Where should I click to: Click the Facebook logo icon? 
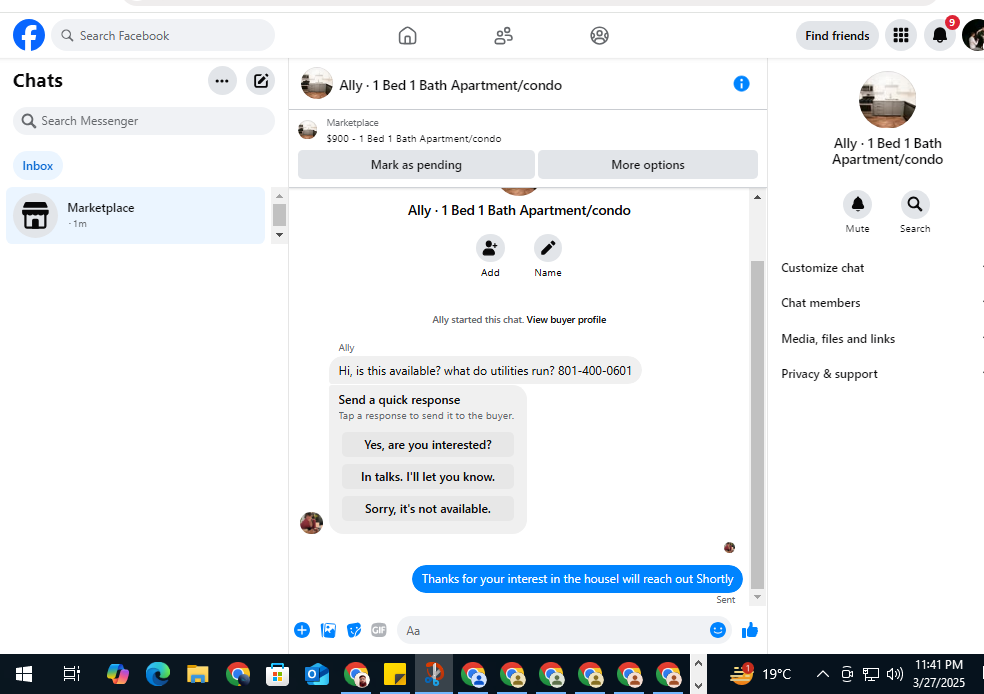(x=29, y=35)
